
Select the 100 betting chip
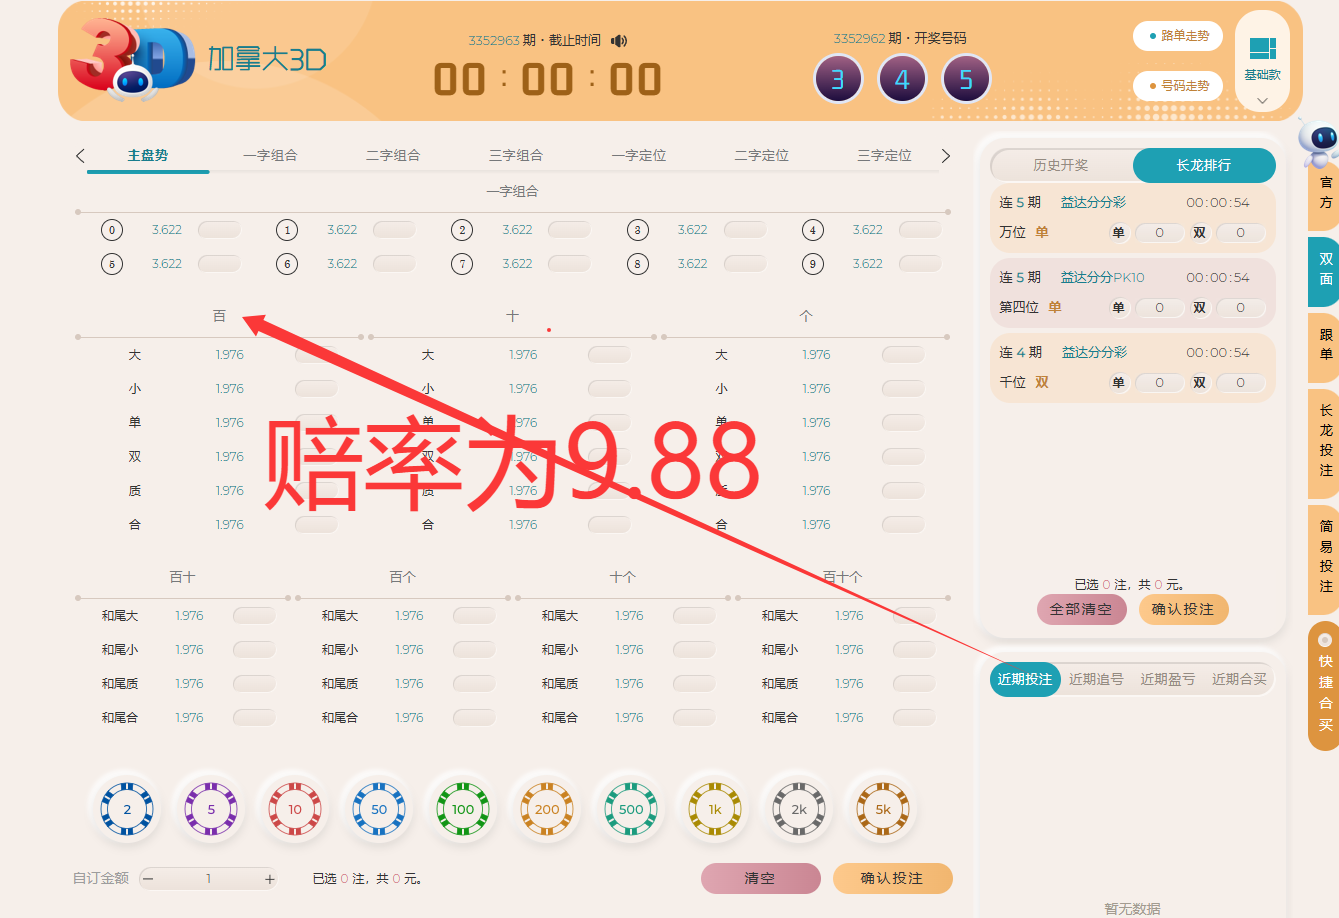461,808
